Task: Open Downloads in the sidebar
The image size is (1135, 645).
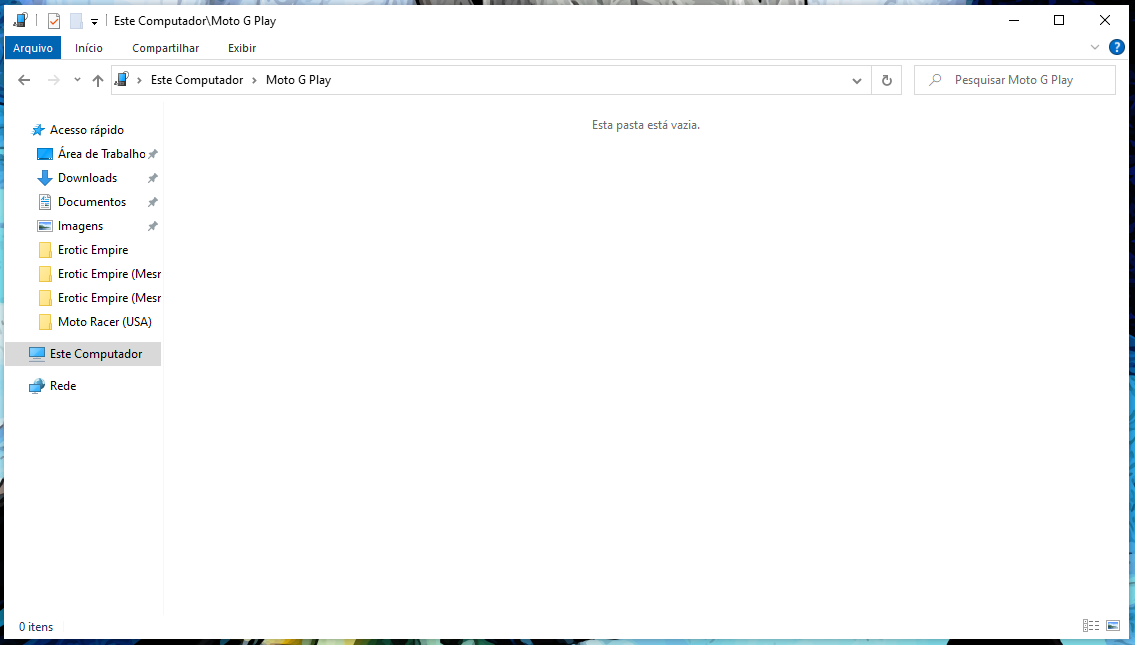Action: (x=88, y=177)
